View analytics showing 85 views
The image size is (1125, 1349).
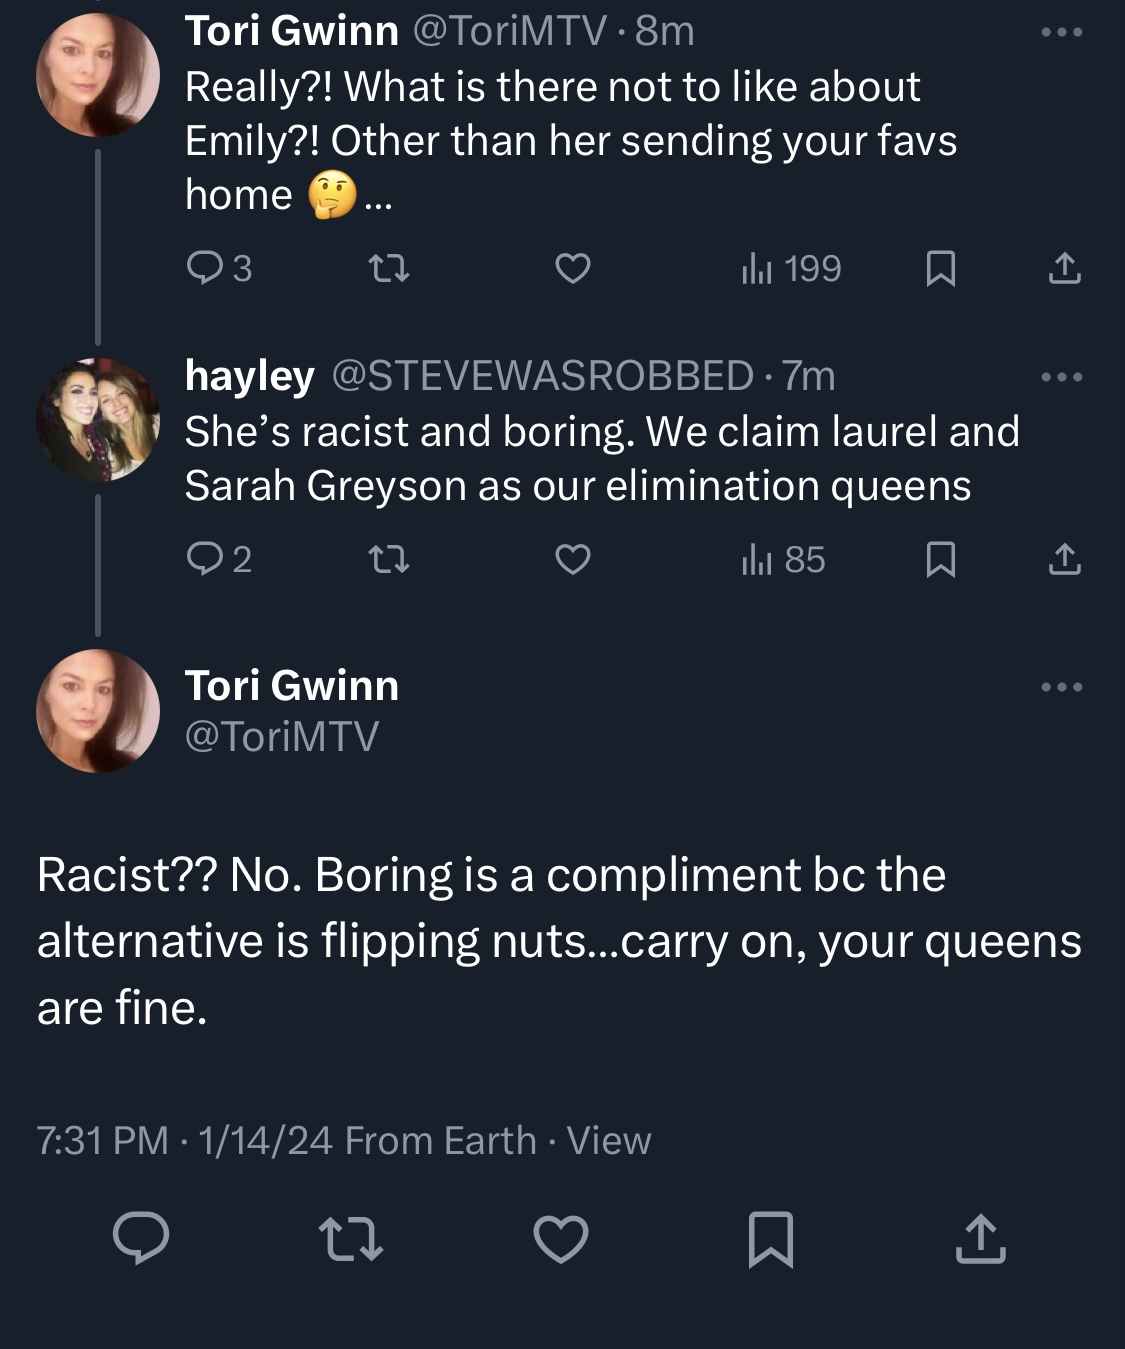783,559
